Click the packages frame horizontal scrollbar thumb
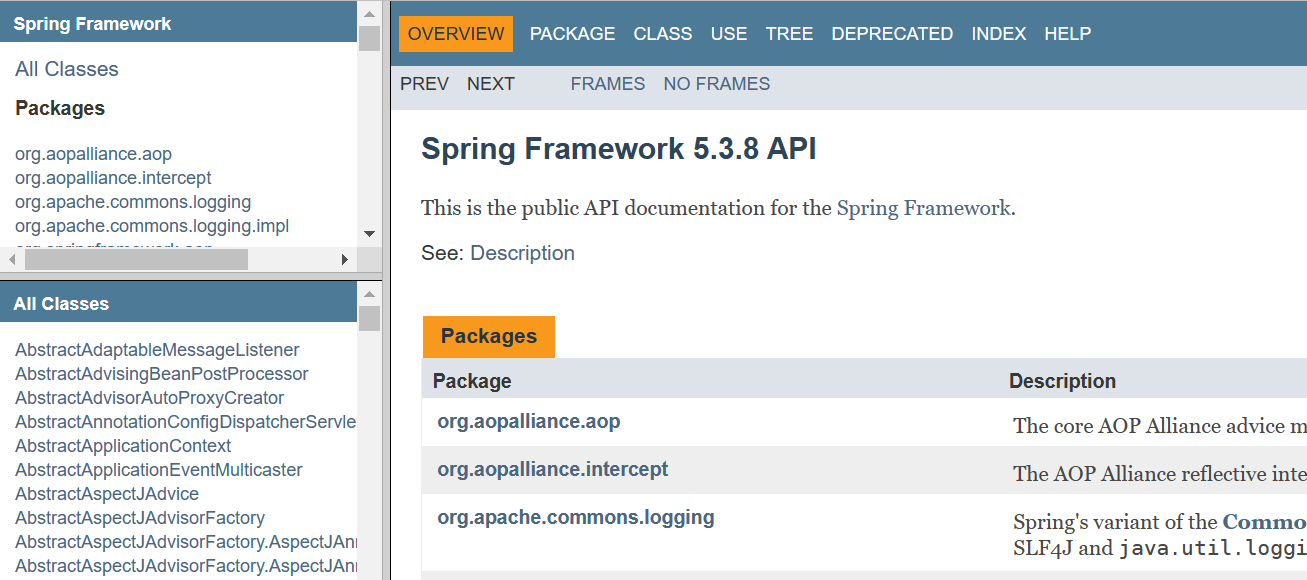 pyautogui.click(x=136, y=259)
